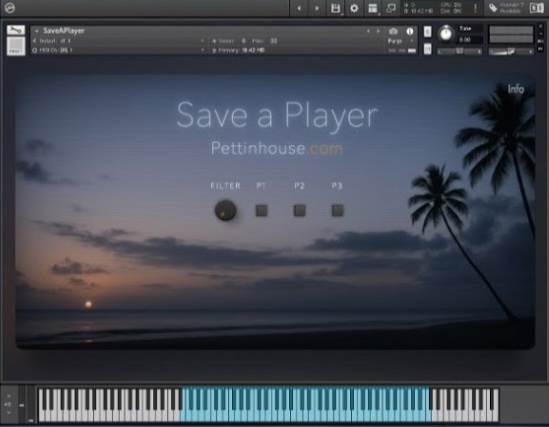Minimize instrument with the minus button

[x=541, y=34]
